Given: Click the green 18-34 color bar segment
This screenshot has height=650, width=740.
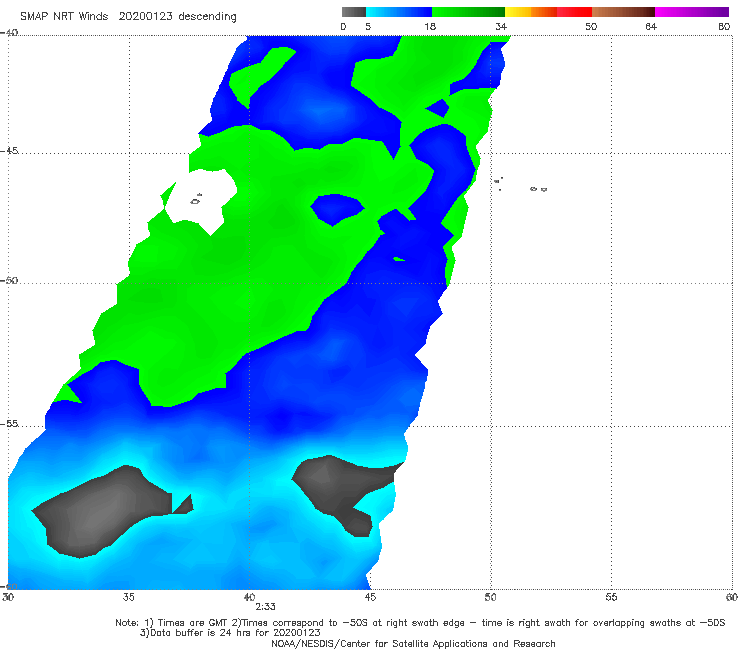Looking at the screenshot, I should click(x=468, y=12).
